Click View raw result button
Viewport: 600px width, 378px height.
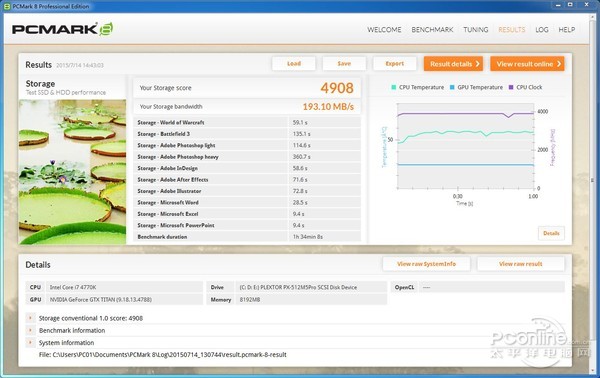coord(520,264)
